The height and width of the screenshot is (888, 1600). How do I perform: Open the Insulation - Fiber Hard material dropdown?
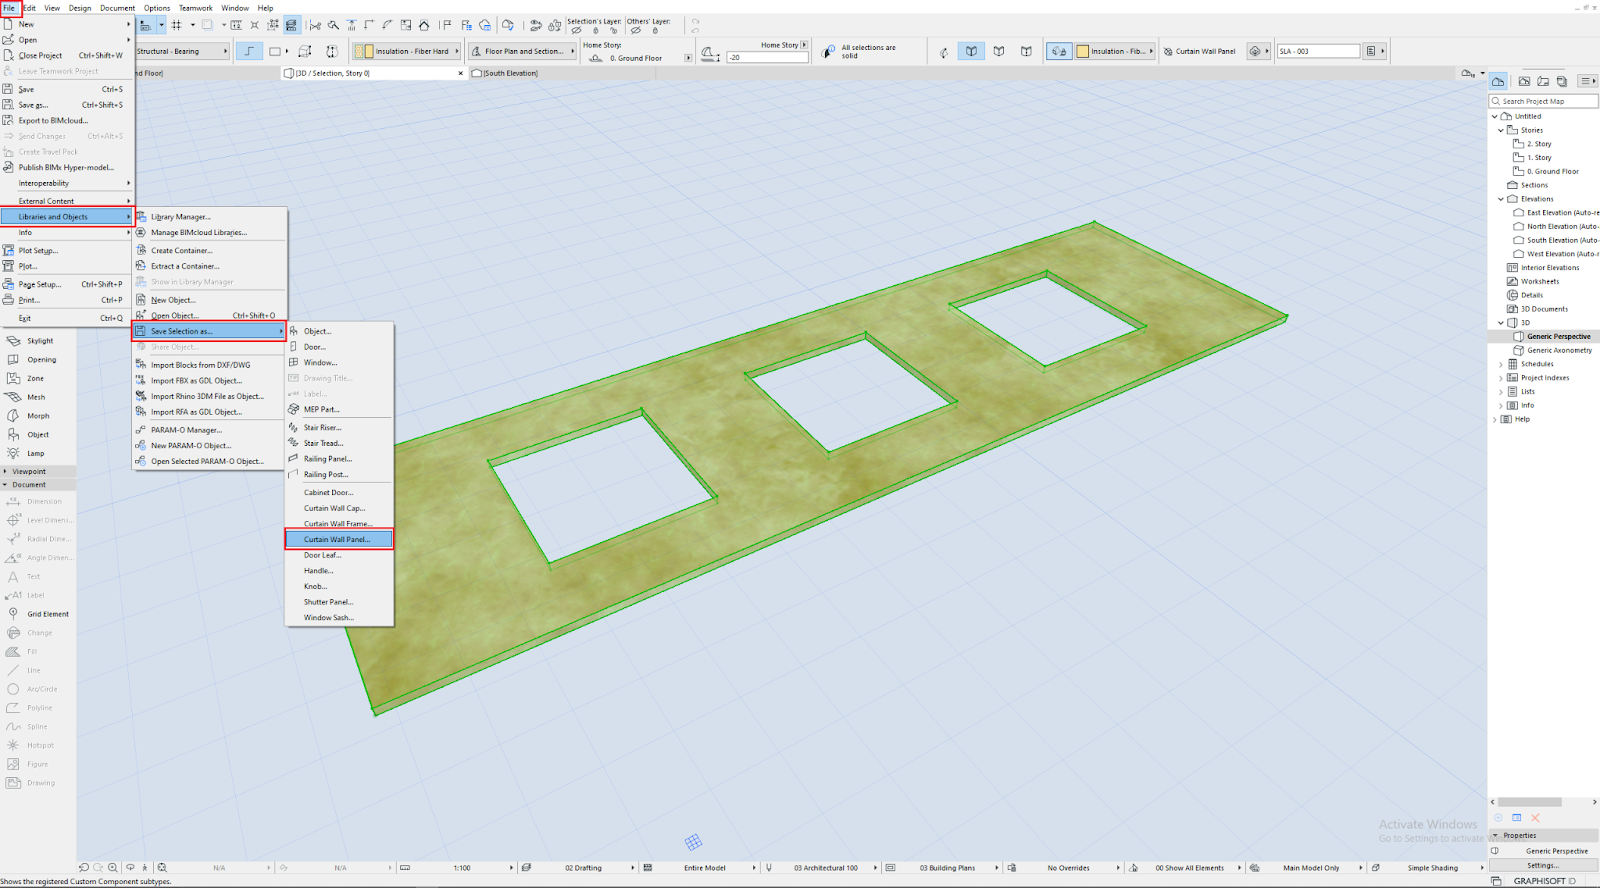point(407,51)
